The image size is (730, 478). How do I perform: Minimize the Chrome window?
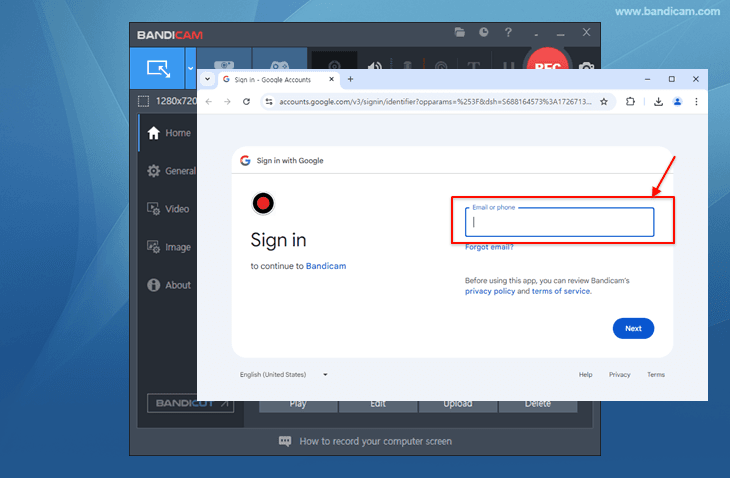[647, 79]
